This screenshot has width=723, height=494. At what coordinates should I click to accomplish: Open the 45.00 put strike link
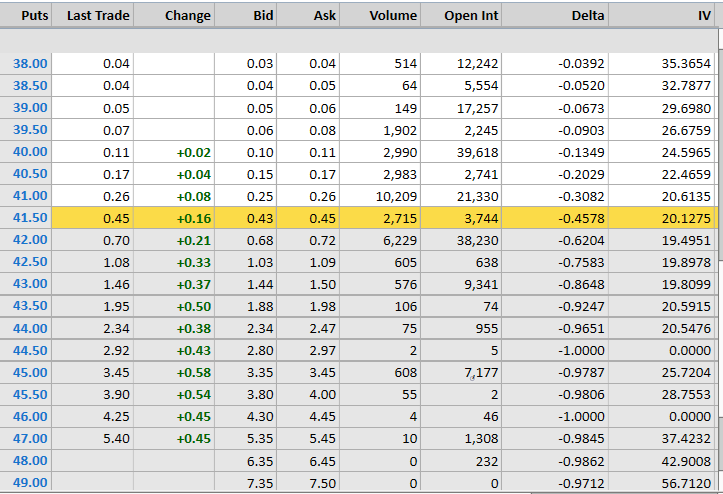(30, 372)
